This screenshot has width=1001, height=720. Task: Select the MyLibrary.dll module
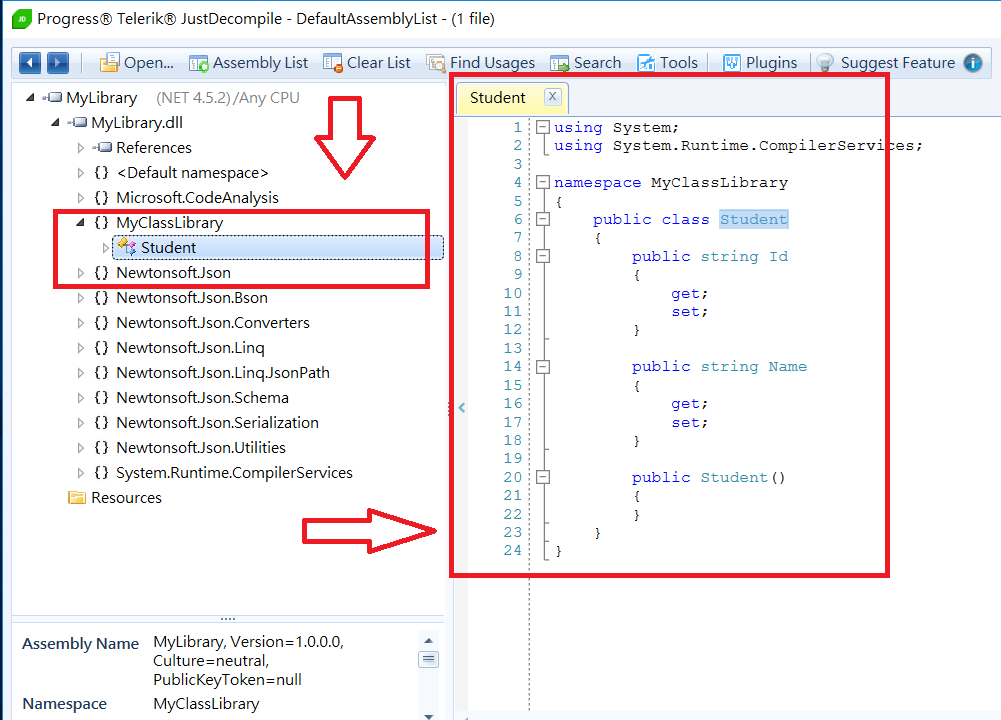137,123
